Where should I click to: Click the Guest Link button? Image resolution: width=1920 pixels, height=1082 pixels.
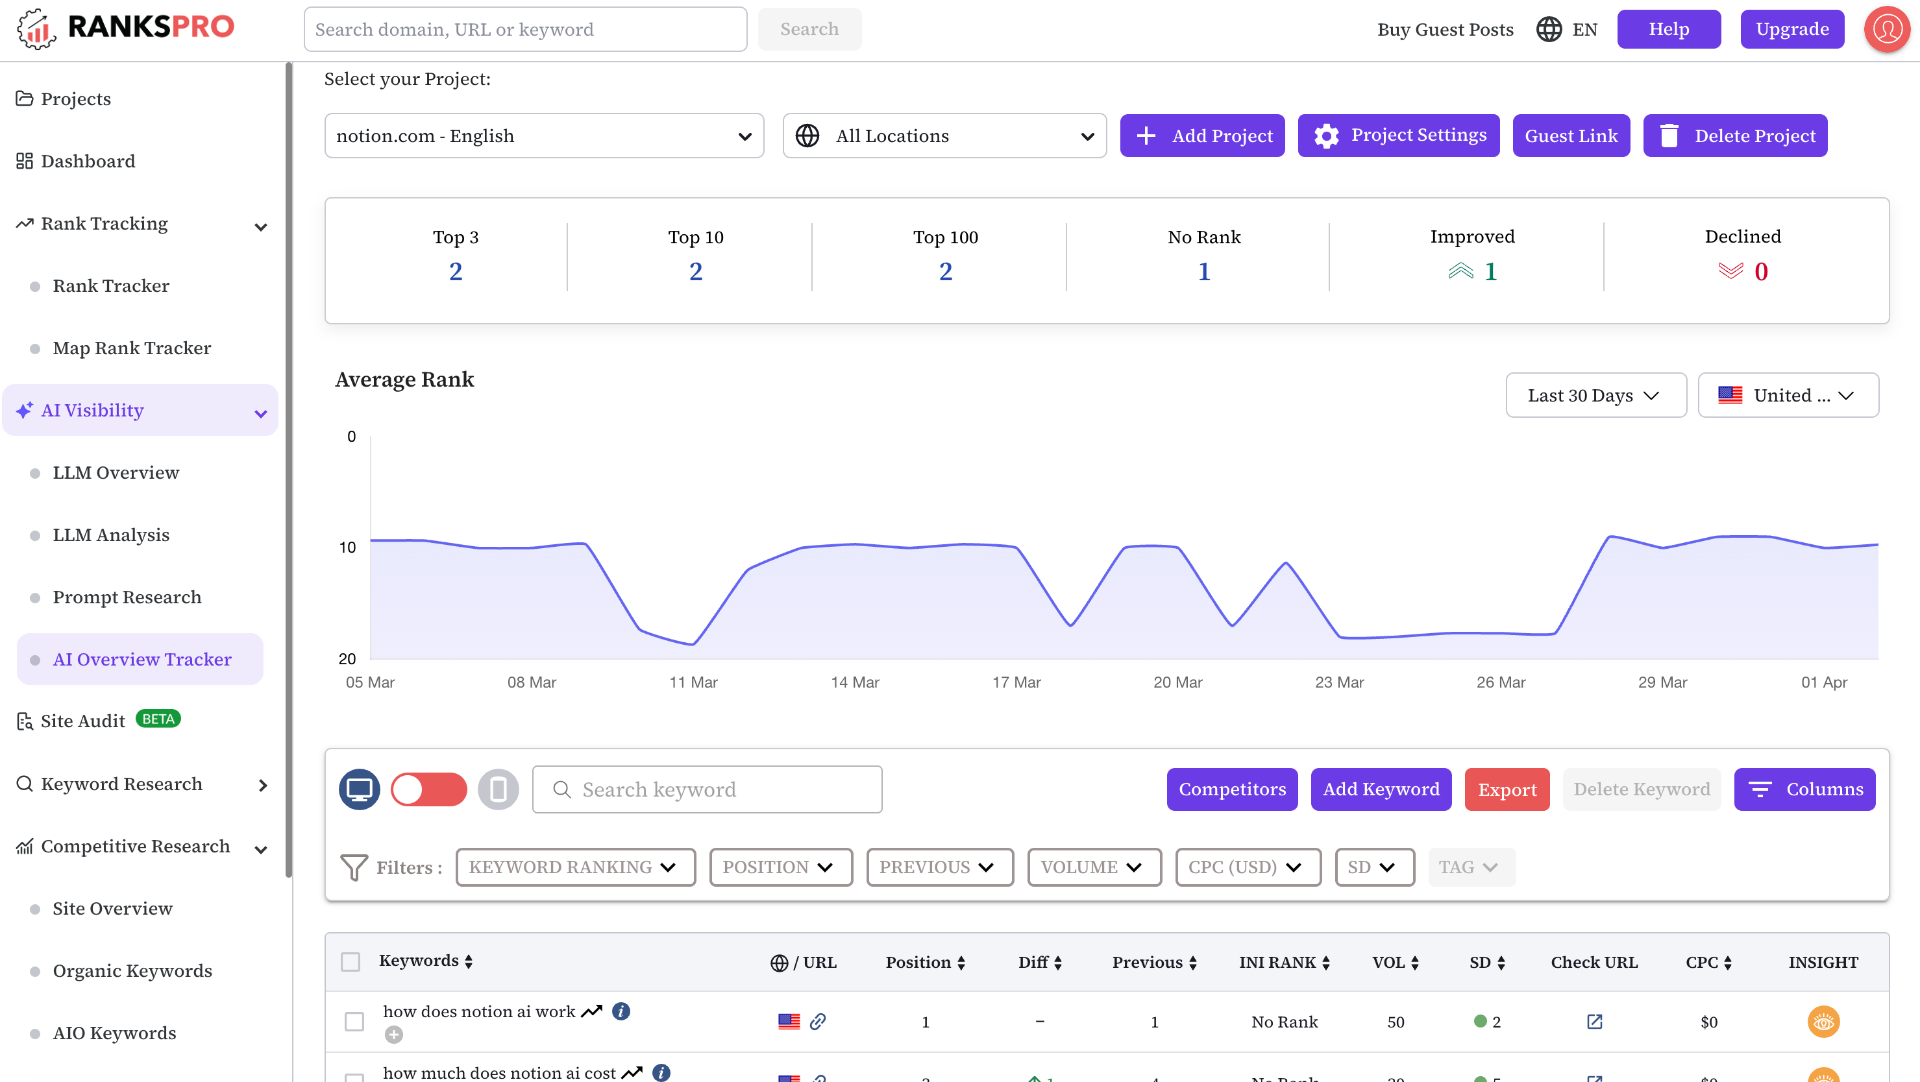(1571, 135)
